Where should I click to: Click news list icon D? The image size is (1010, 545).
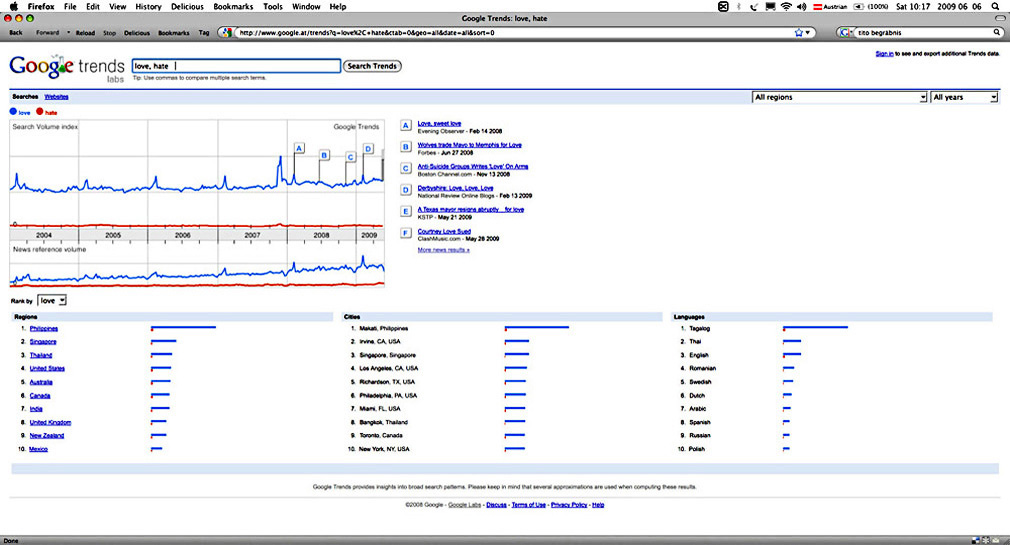(406, 190)
